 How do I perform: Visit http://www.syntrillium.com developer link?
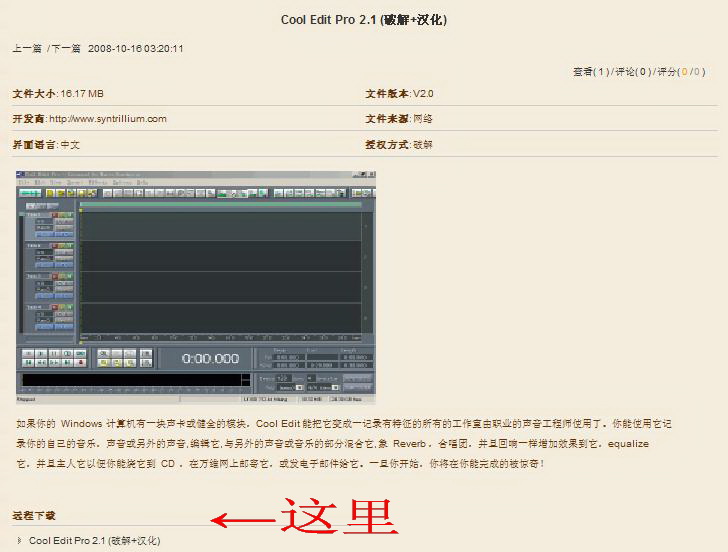point(108,119)
